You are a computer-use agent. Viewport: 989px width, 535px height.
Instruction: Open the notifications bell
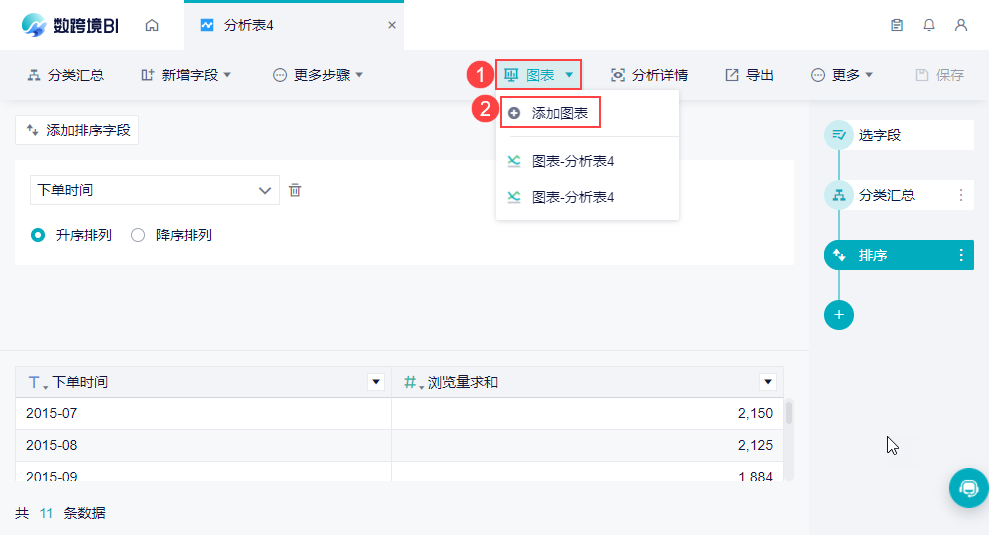[x=929, y=25]
